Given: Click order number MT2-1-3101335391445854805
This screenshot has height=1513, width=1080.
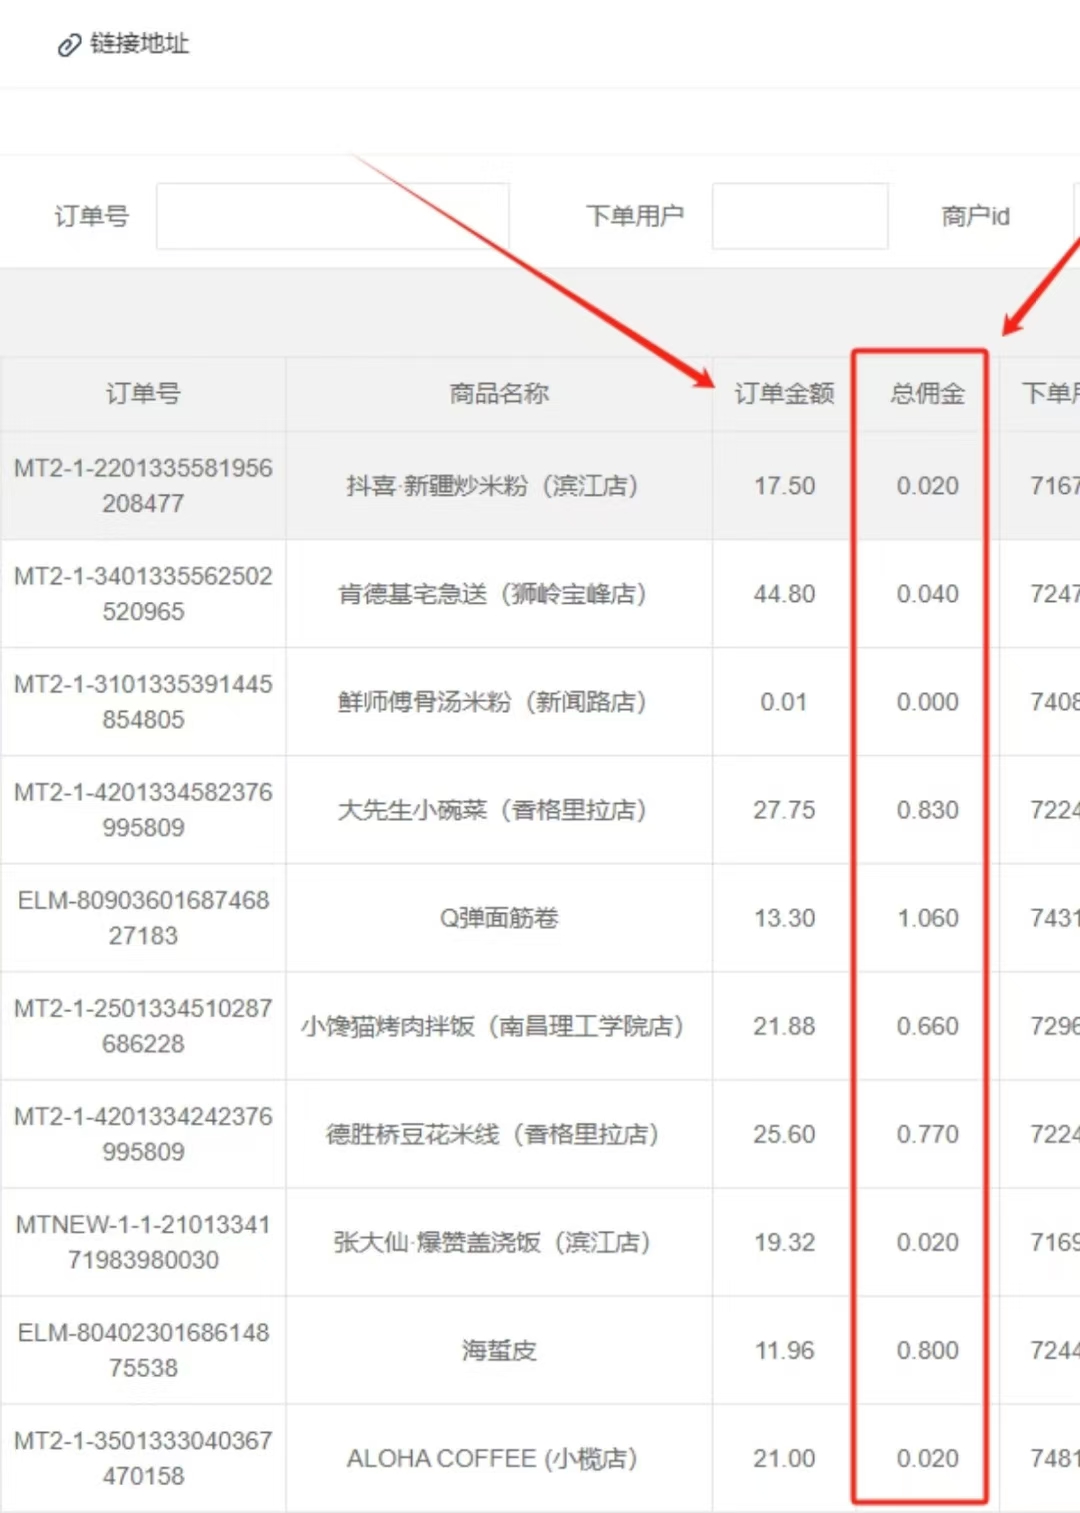Looking at the screenshot, I should pos(143,702).
